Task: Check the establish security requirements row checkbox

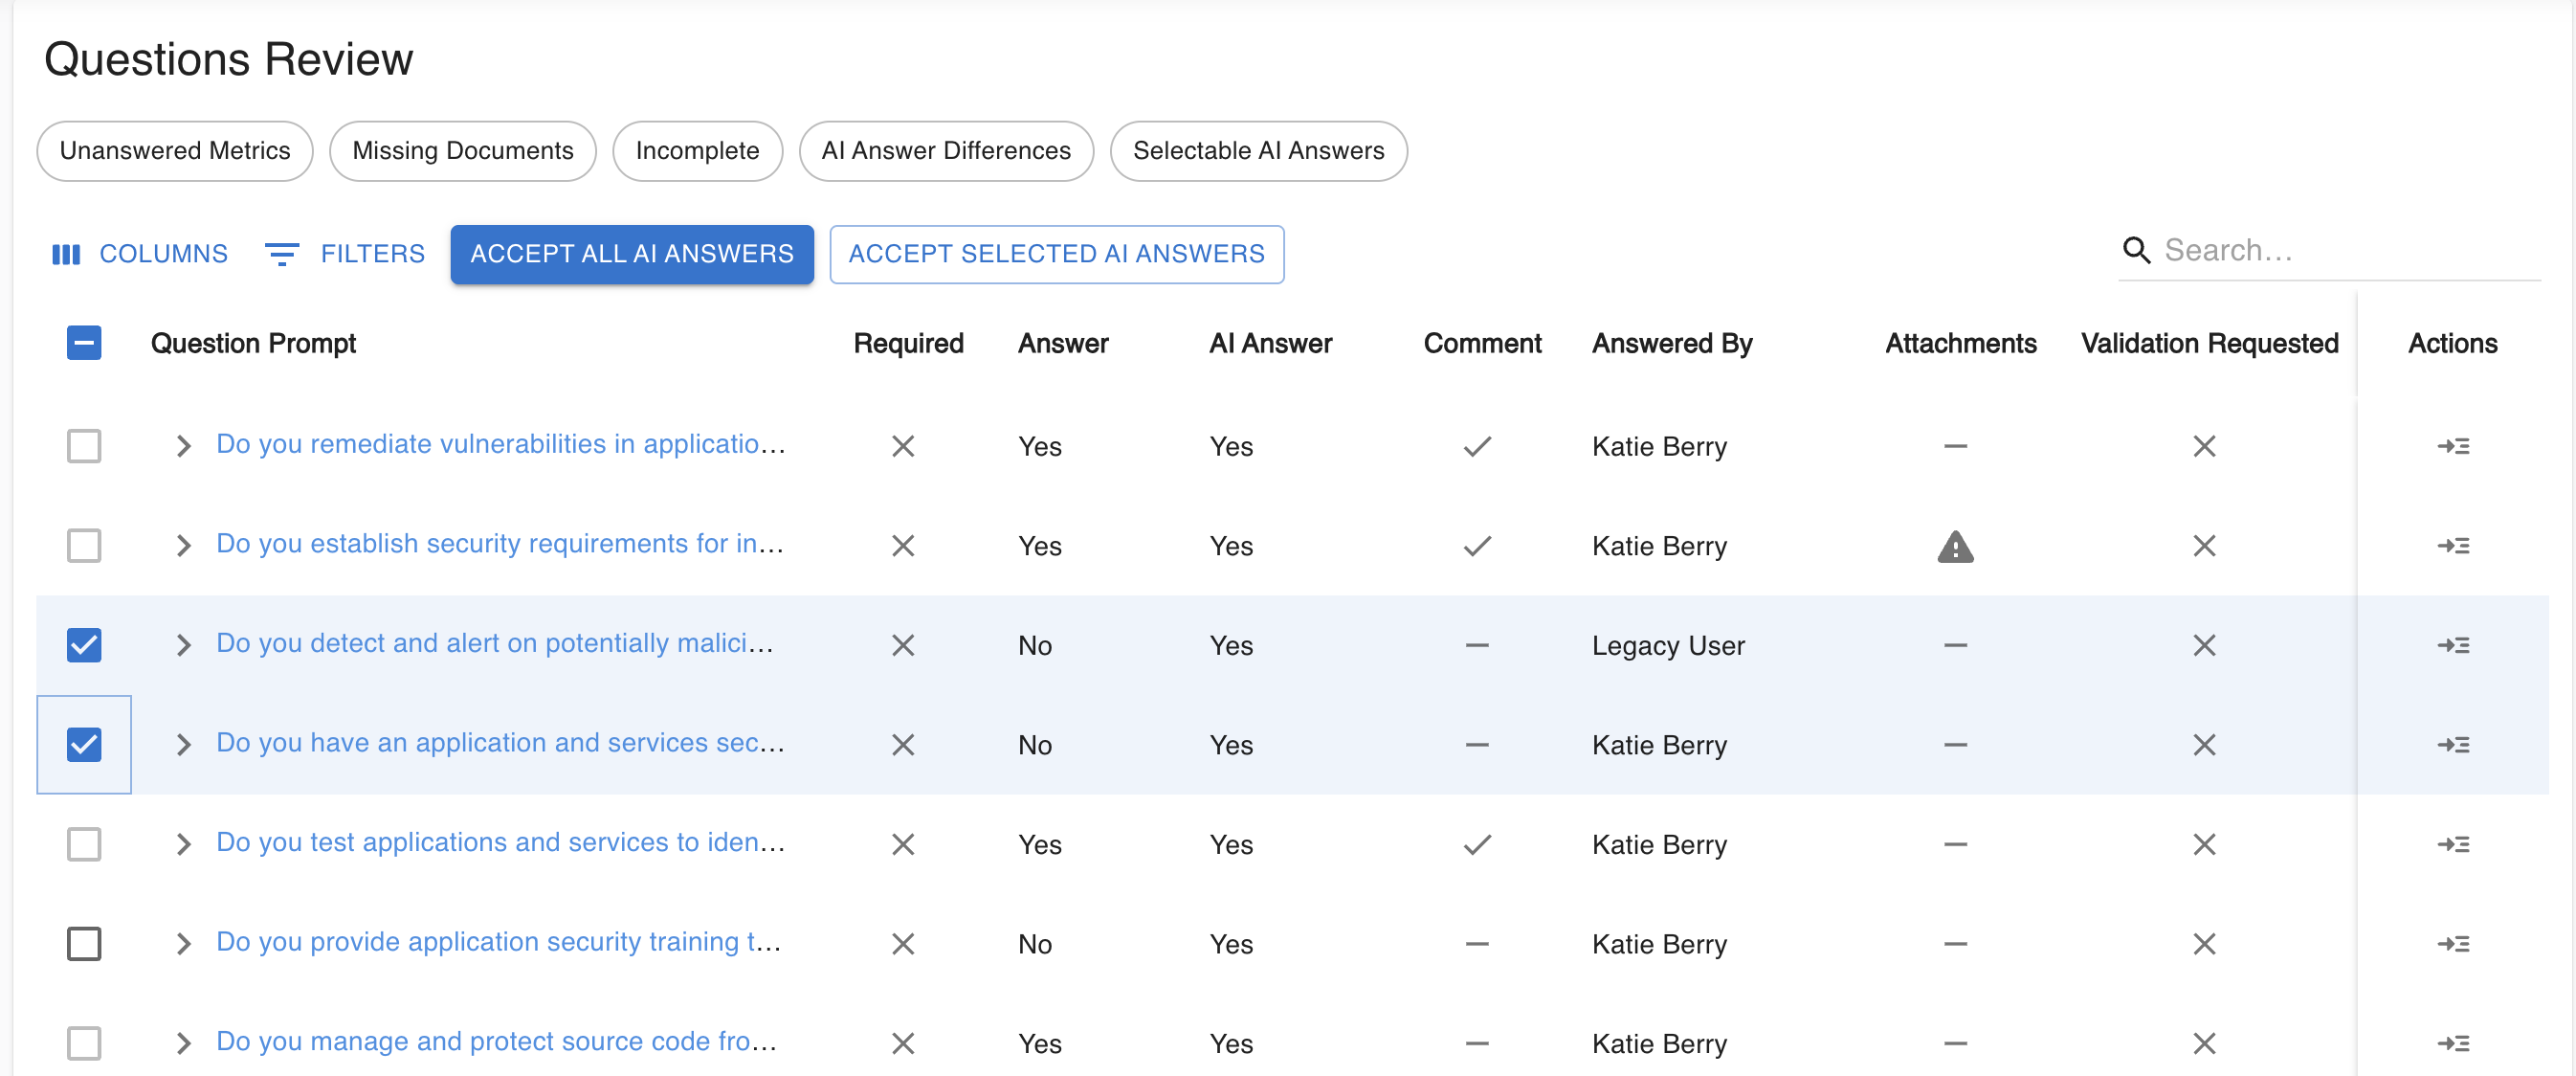Action: (84, 546)
